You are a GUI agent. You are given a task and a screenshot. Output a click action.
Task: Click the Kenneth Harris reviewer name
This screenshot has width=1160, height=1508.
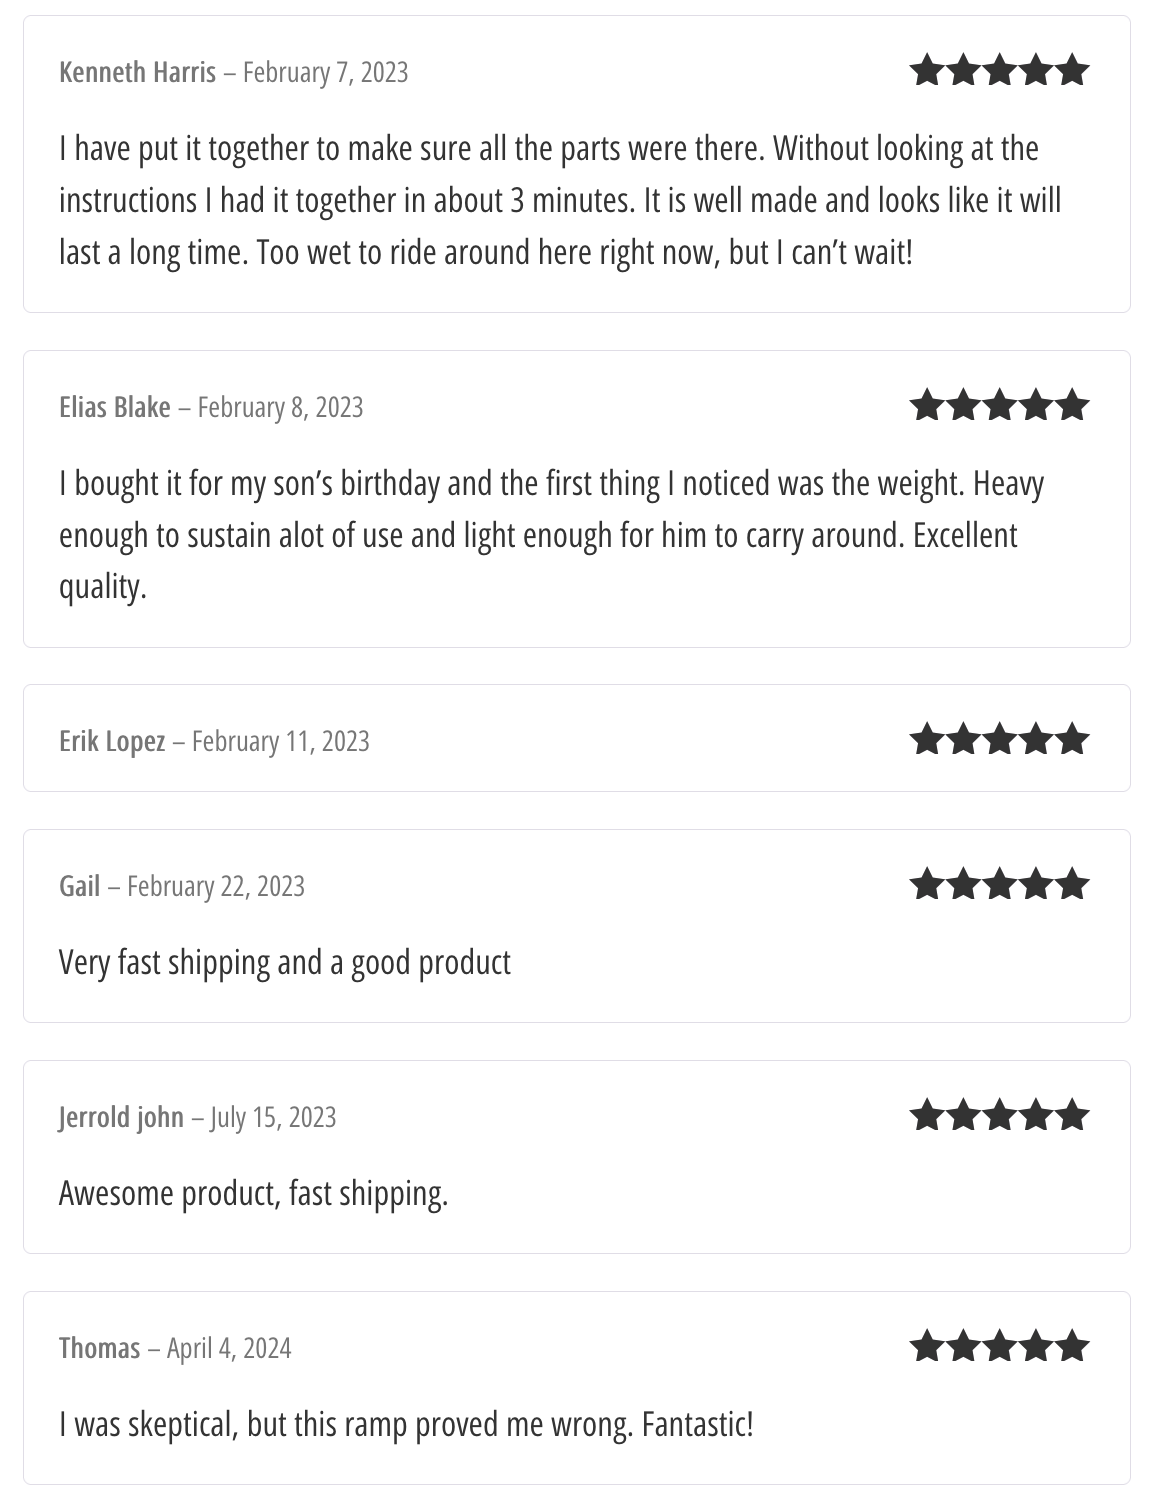tap(137, 73)
